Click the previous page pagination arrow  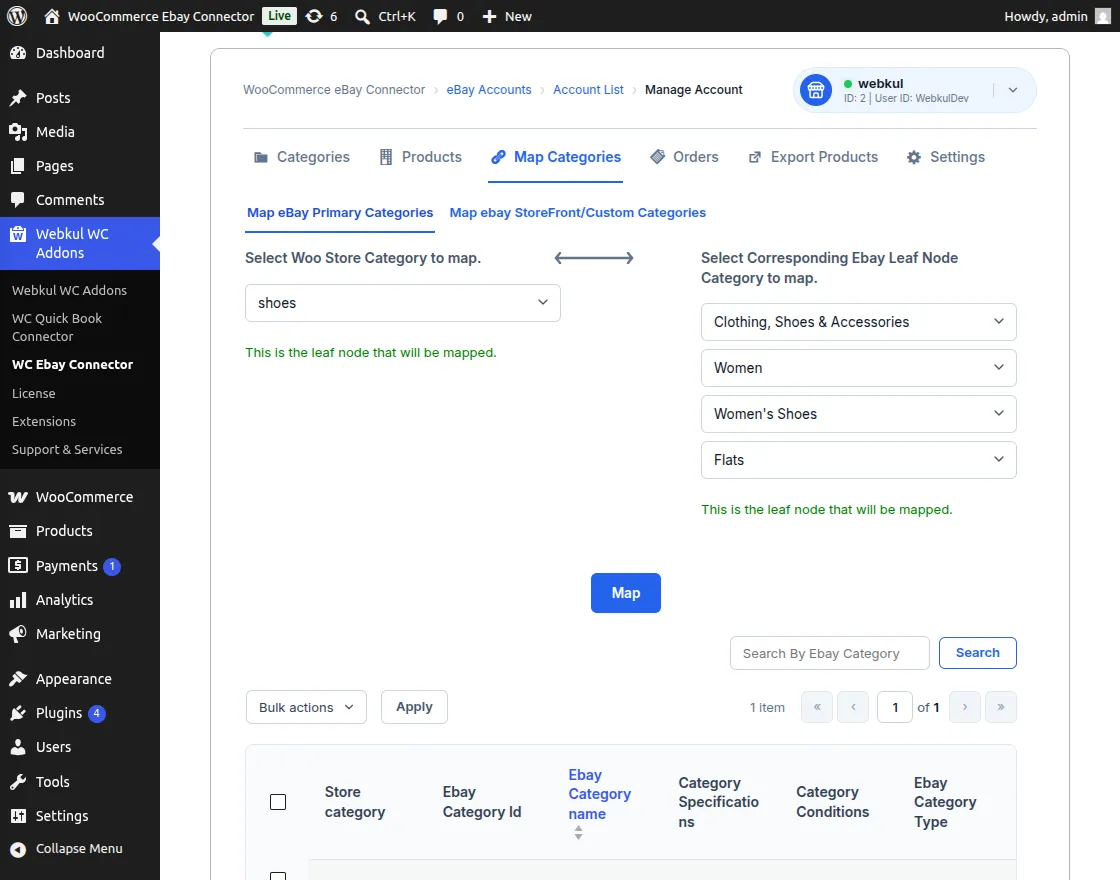[x=853, y=707]
